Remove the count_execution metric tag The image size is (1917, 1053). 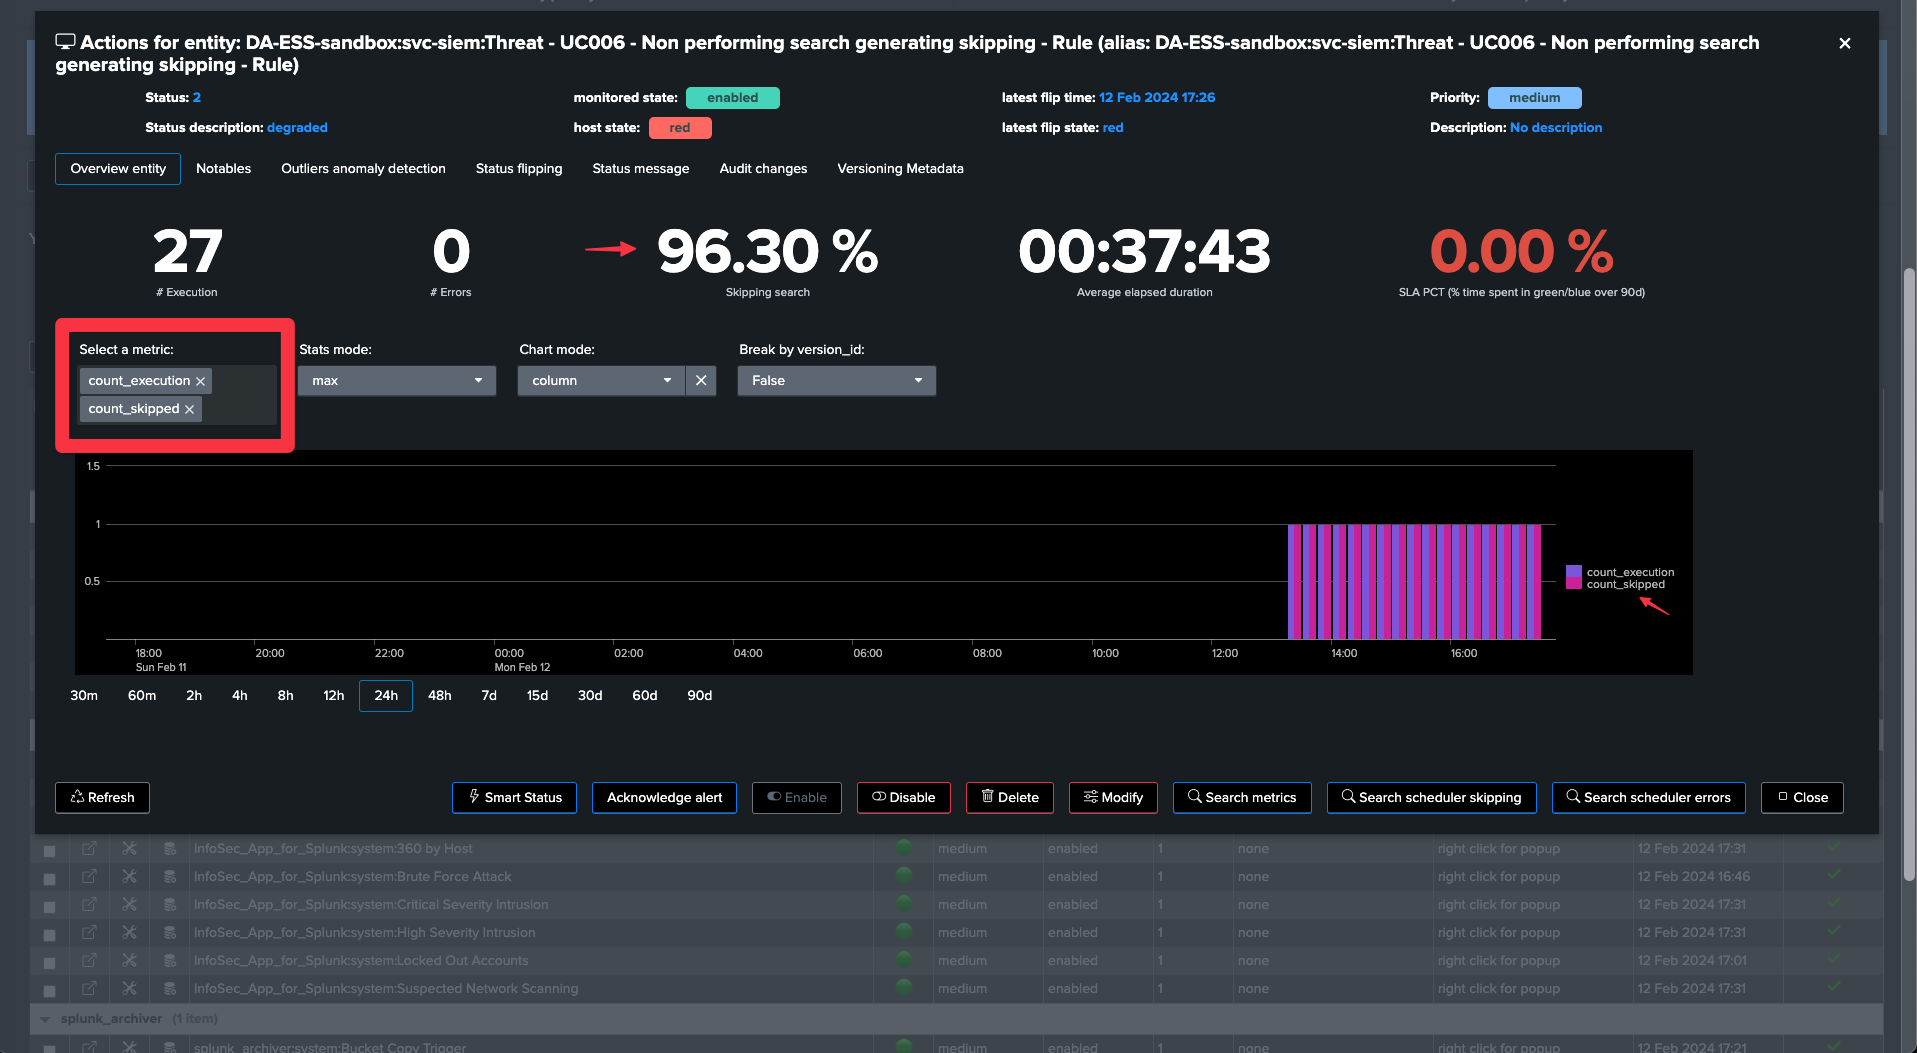(x=200, y=381)
